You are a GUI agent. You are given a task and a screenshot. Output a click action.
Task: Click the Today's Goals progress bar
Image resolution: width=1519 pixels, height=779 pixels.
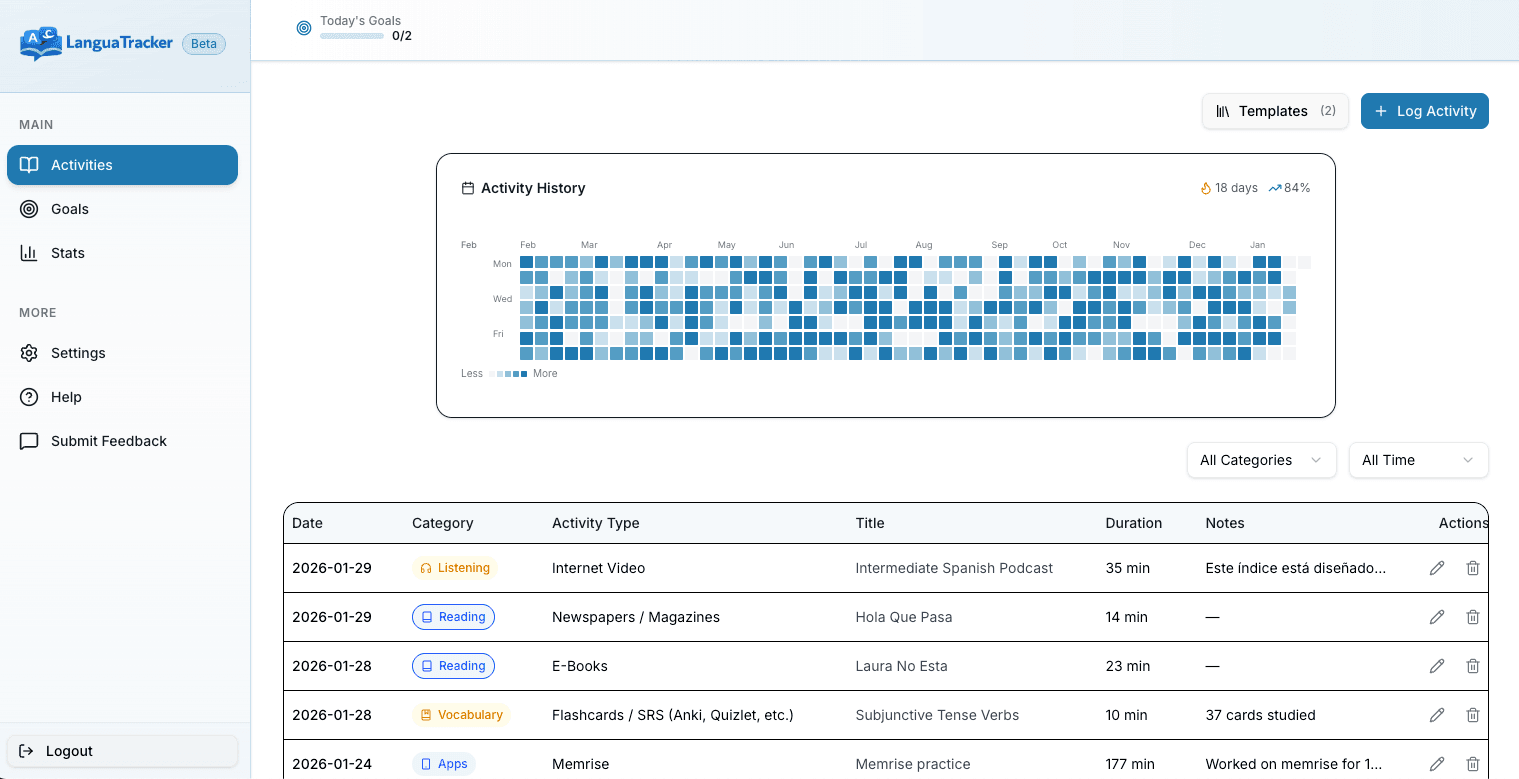(x=351, y=35)
